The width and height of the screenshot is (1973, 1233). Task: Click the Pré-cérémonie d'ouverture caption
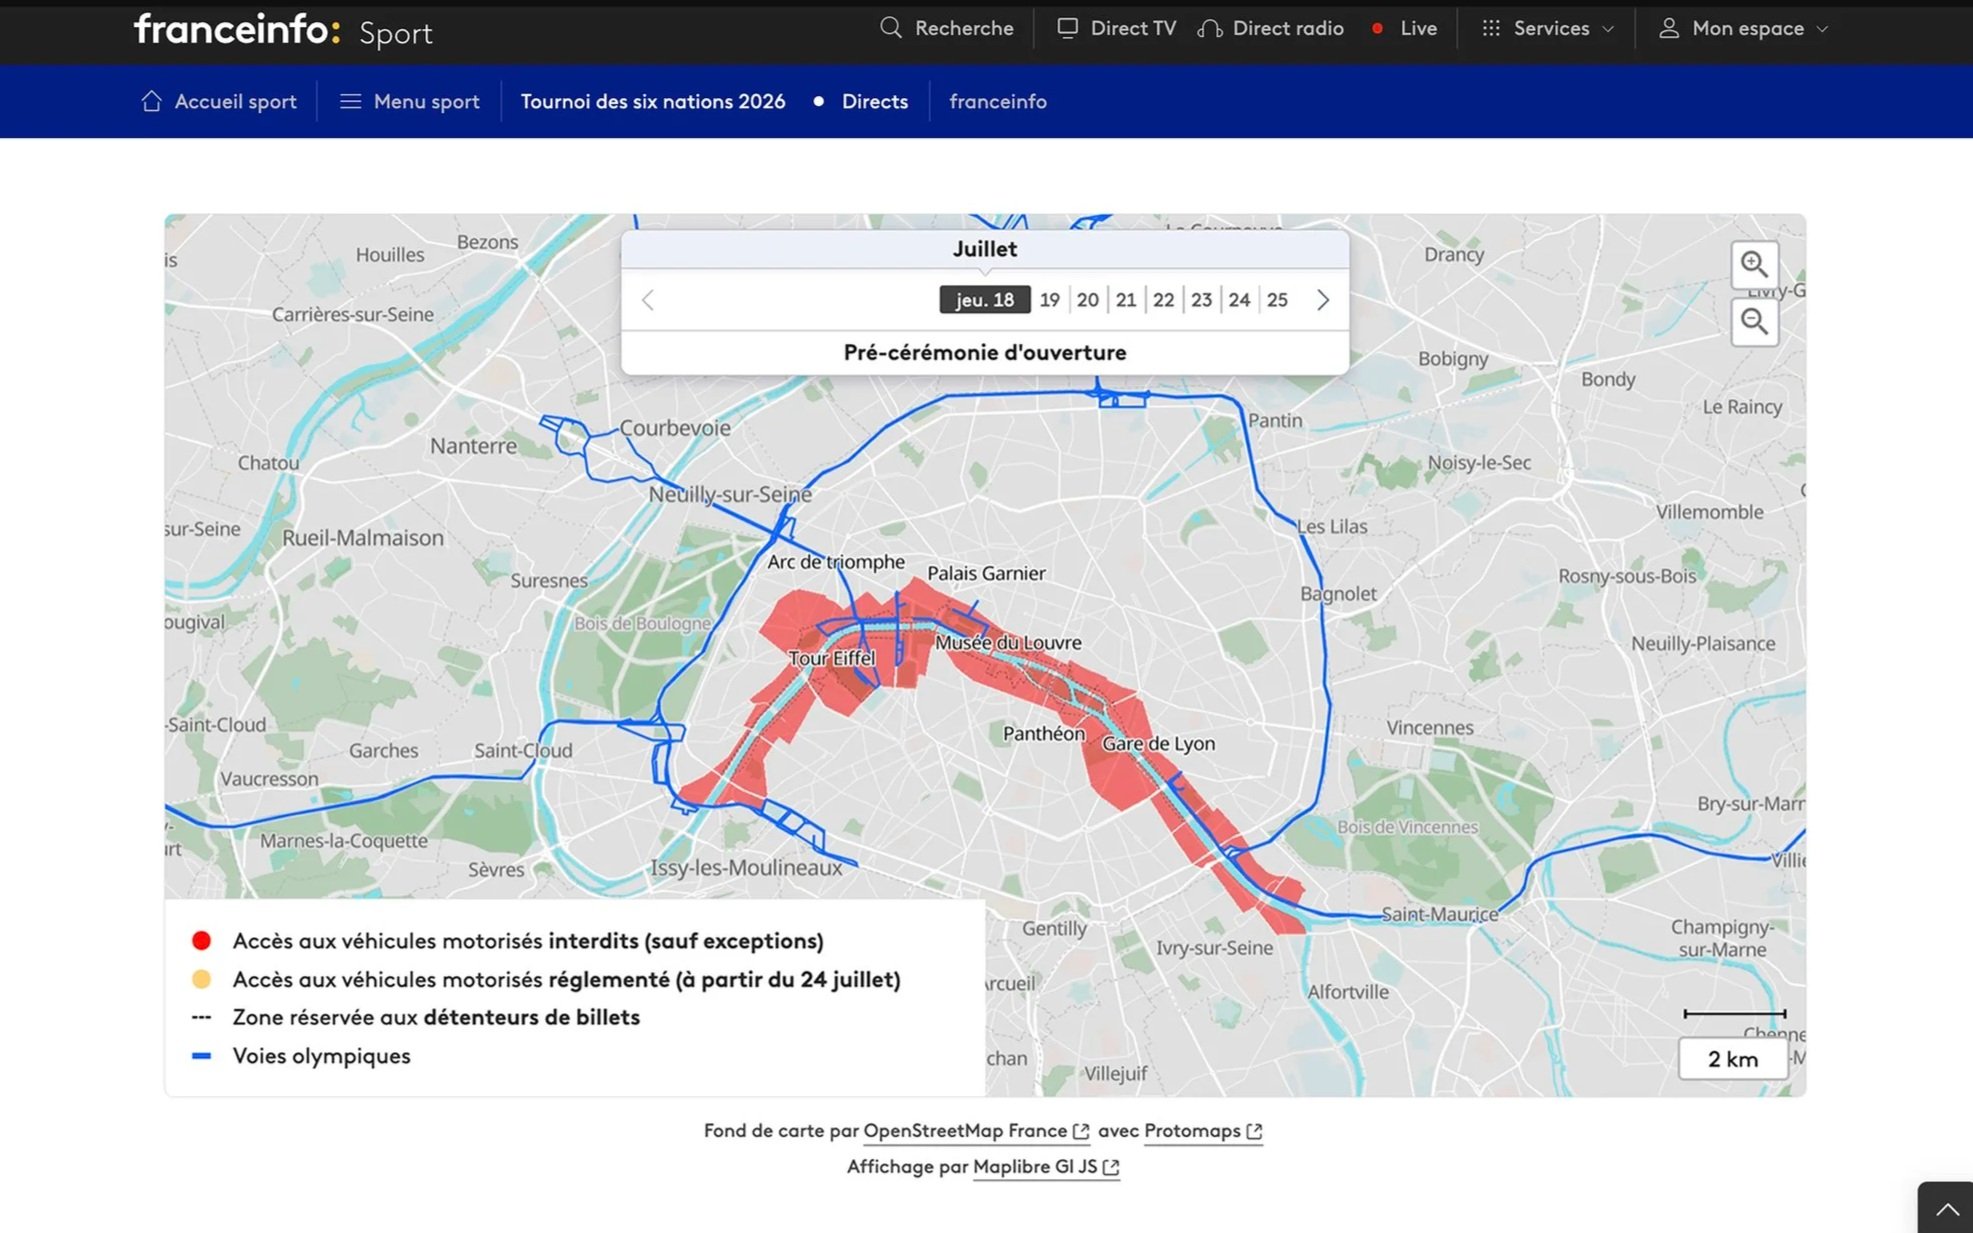(x=985, y=352)
